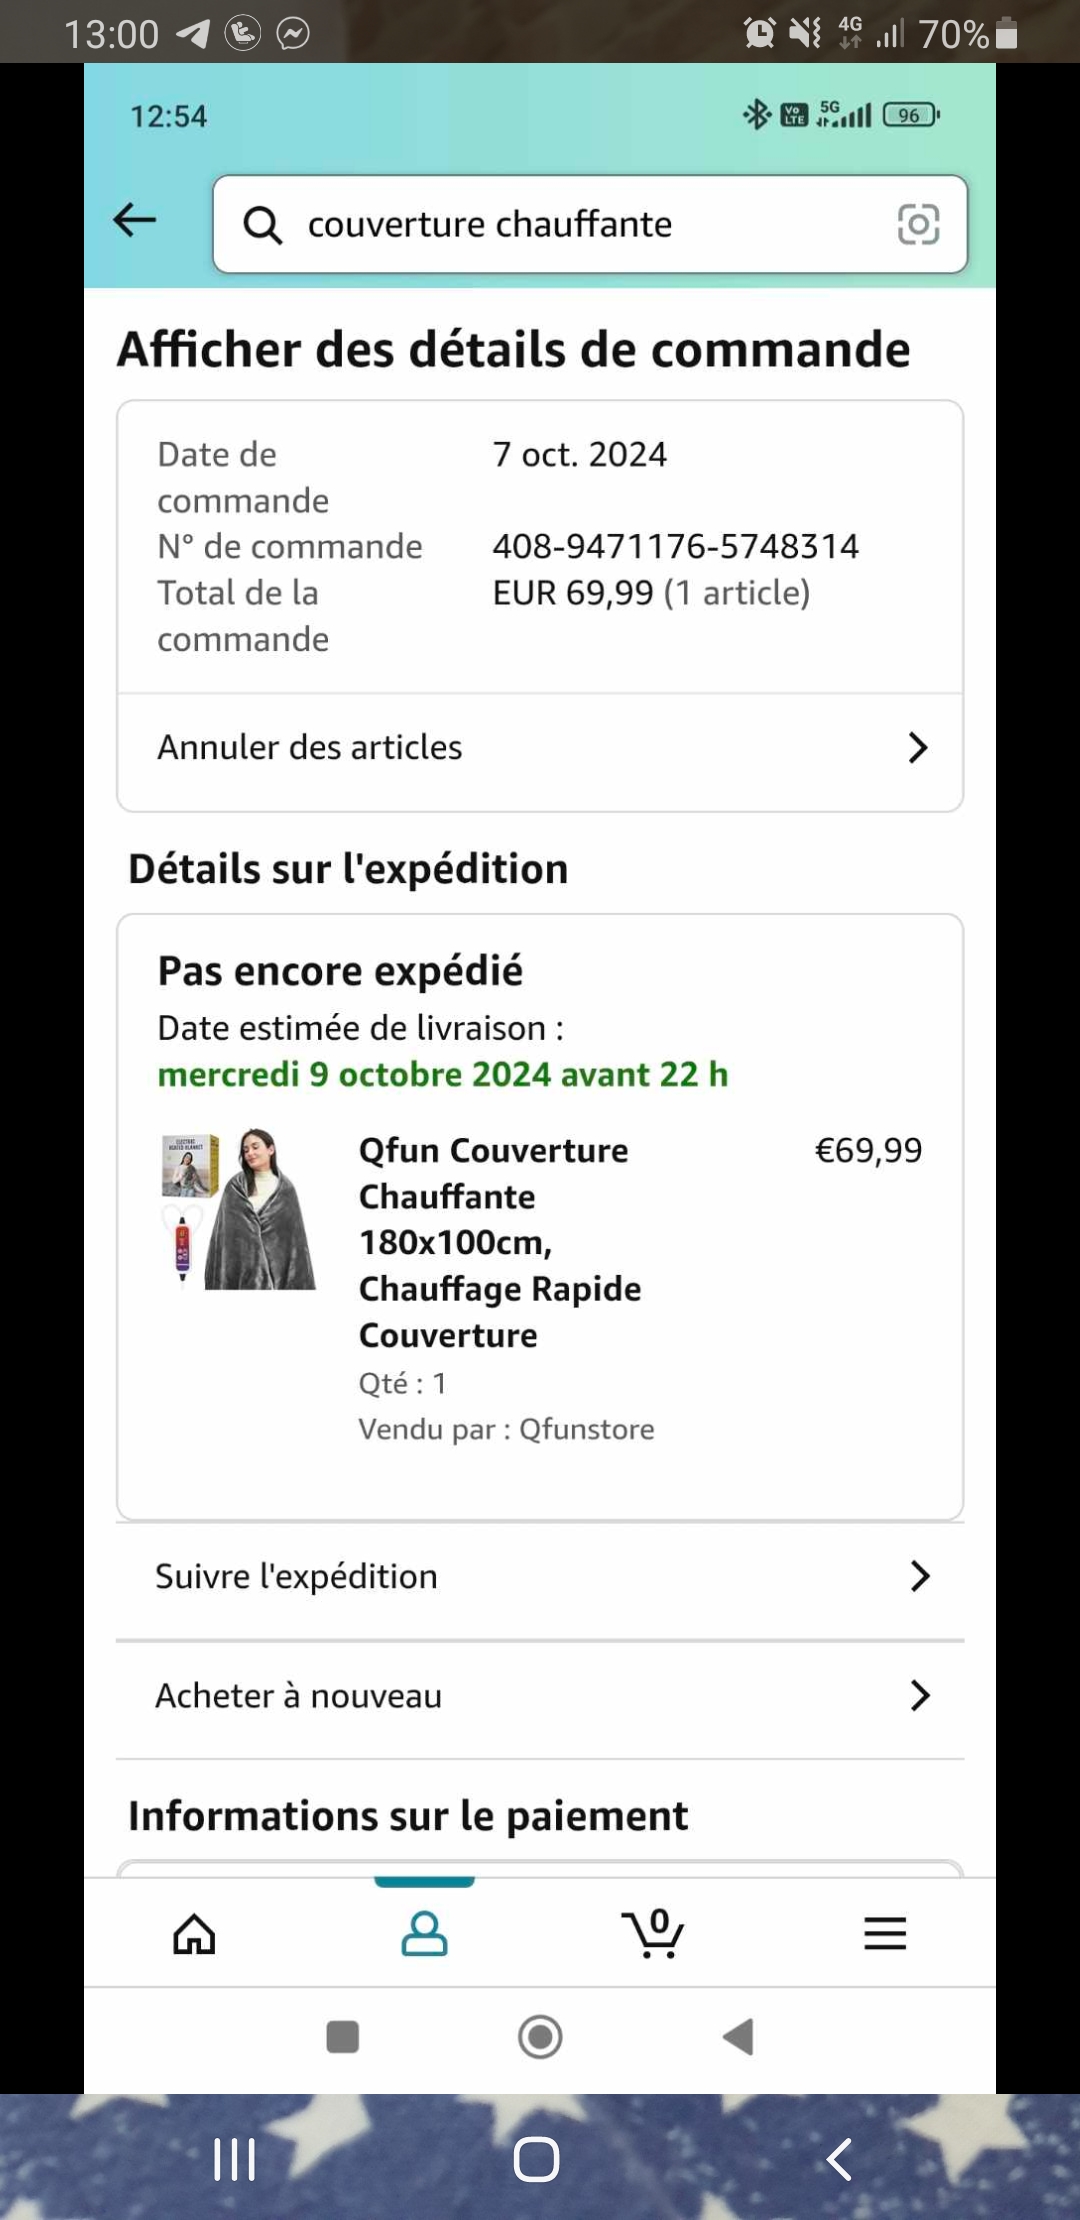Open the shopping cart icon
The image size is (1080, 2220).
[654, 1934]
